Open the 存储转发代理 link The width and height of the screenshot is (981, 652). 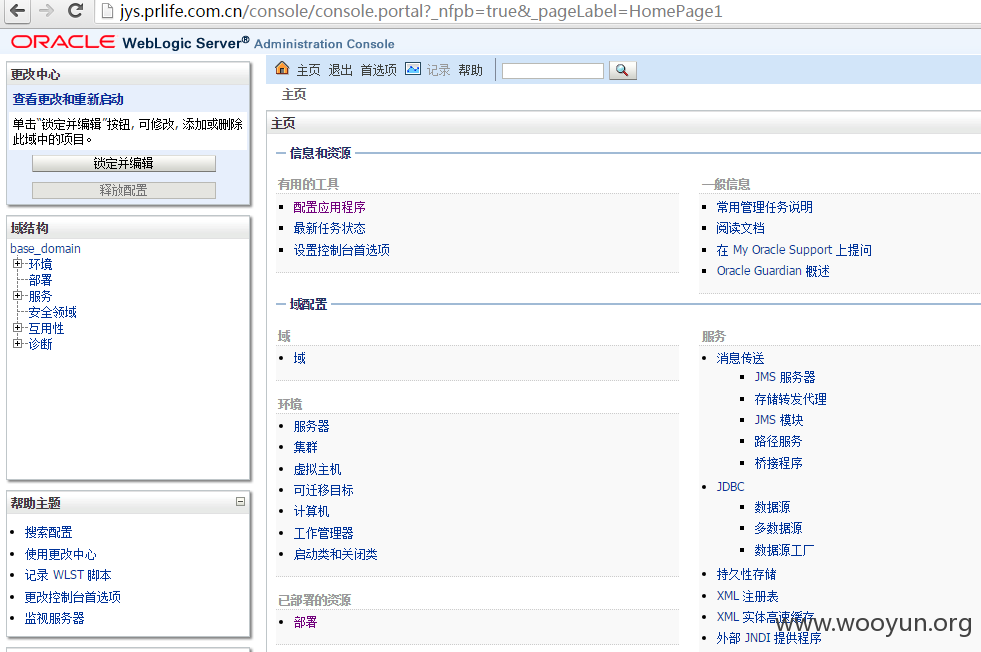pos(791,399)
